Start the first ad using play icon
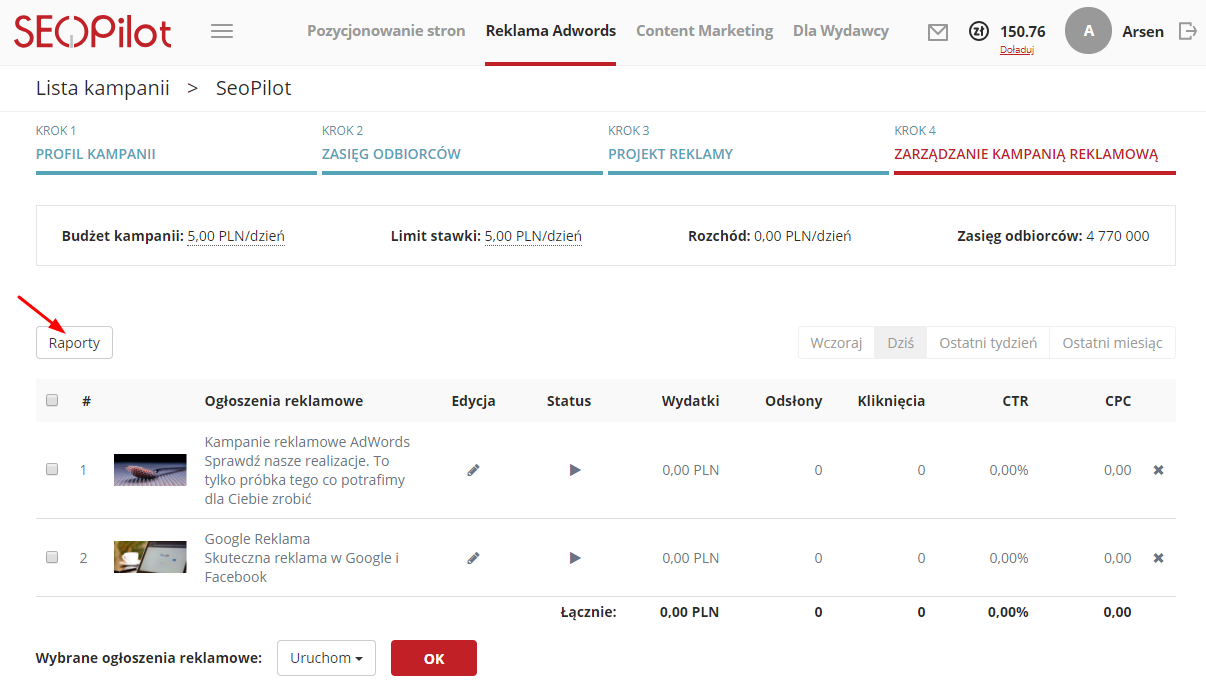The height and width of the screenshot is (693, 1206). (x=574, y=470)
